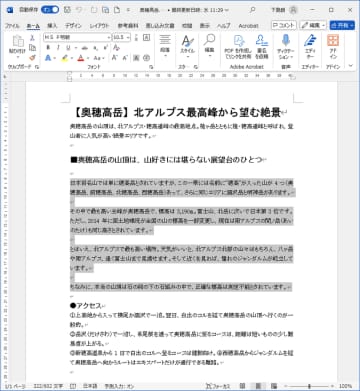Click the Save icon in title bar
This screenshot has width=360, height=391.
pyautogui.click(x=67, y=10)
